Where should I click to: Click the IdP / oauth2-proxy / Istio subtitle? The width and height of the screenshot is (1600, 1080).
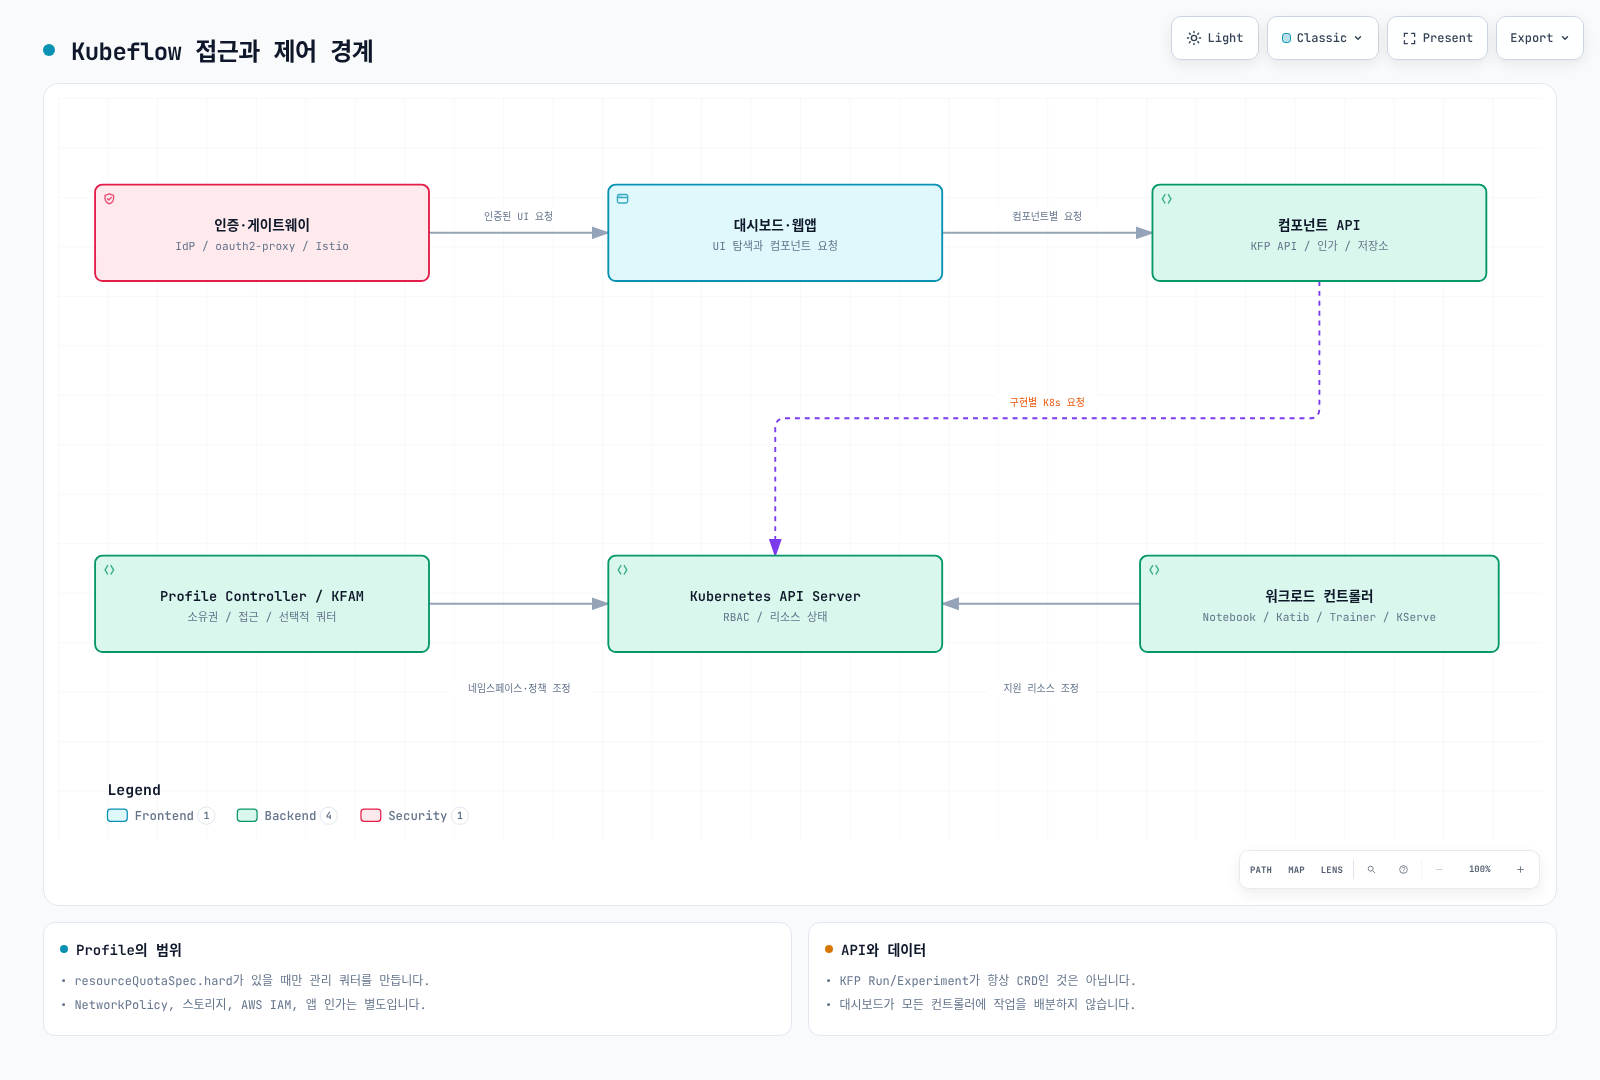click(x=262, y=246)
